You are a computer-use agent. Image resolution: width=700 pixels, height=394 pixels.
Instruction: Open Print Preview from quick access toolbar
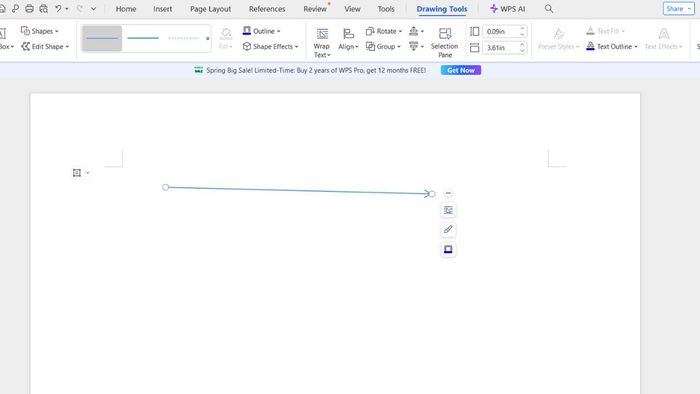click(44, 8)
